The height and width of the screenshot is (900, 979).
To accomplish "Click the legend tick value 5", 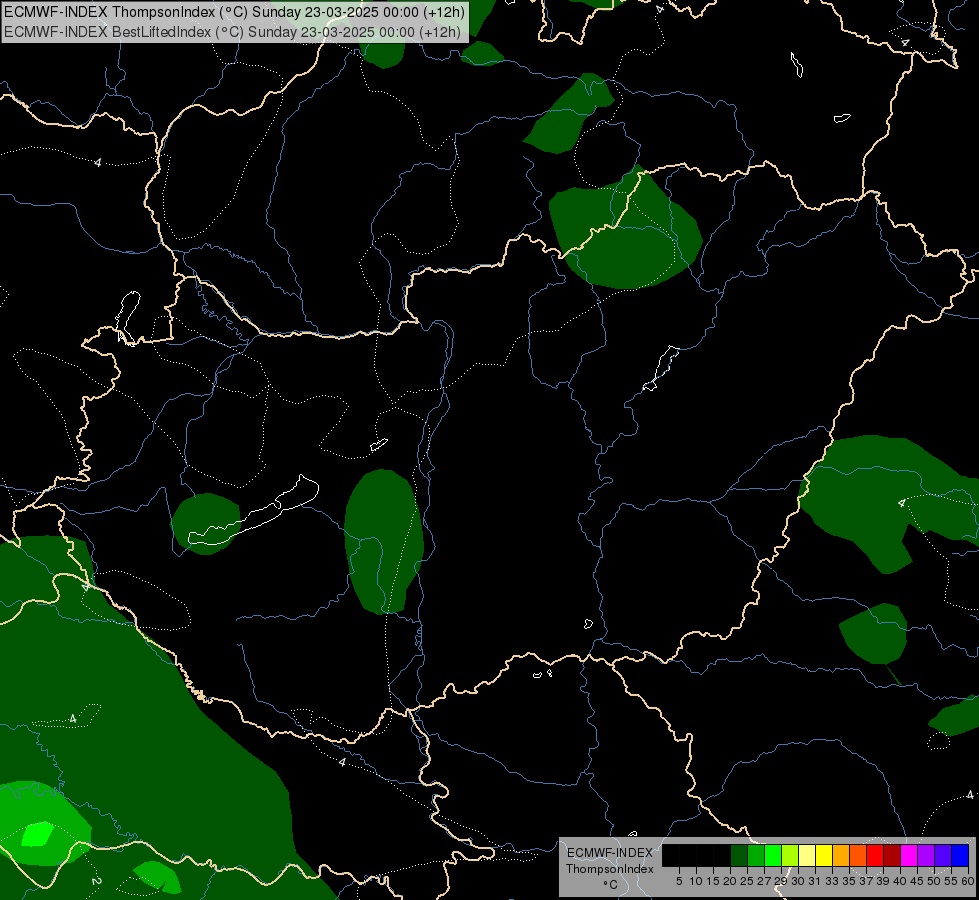I will coord(679,881).
